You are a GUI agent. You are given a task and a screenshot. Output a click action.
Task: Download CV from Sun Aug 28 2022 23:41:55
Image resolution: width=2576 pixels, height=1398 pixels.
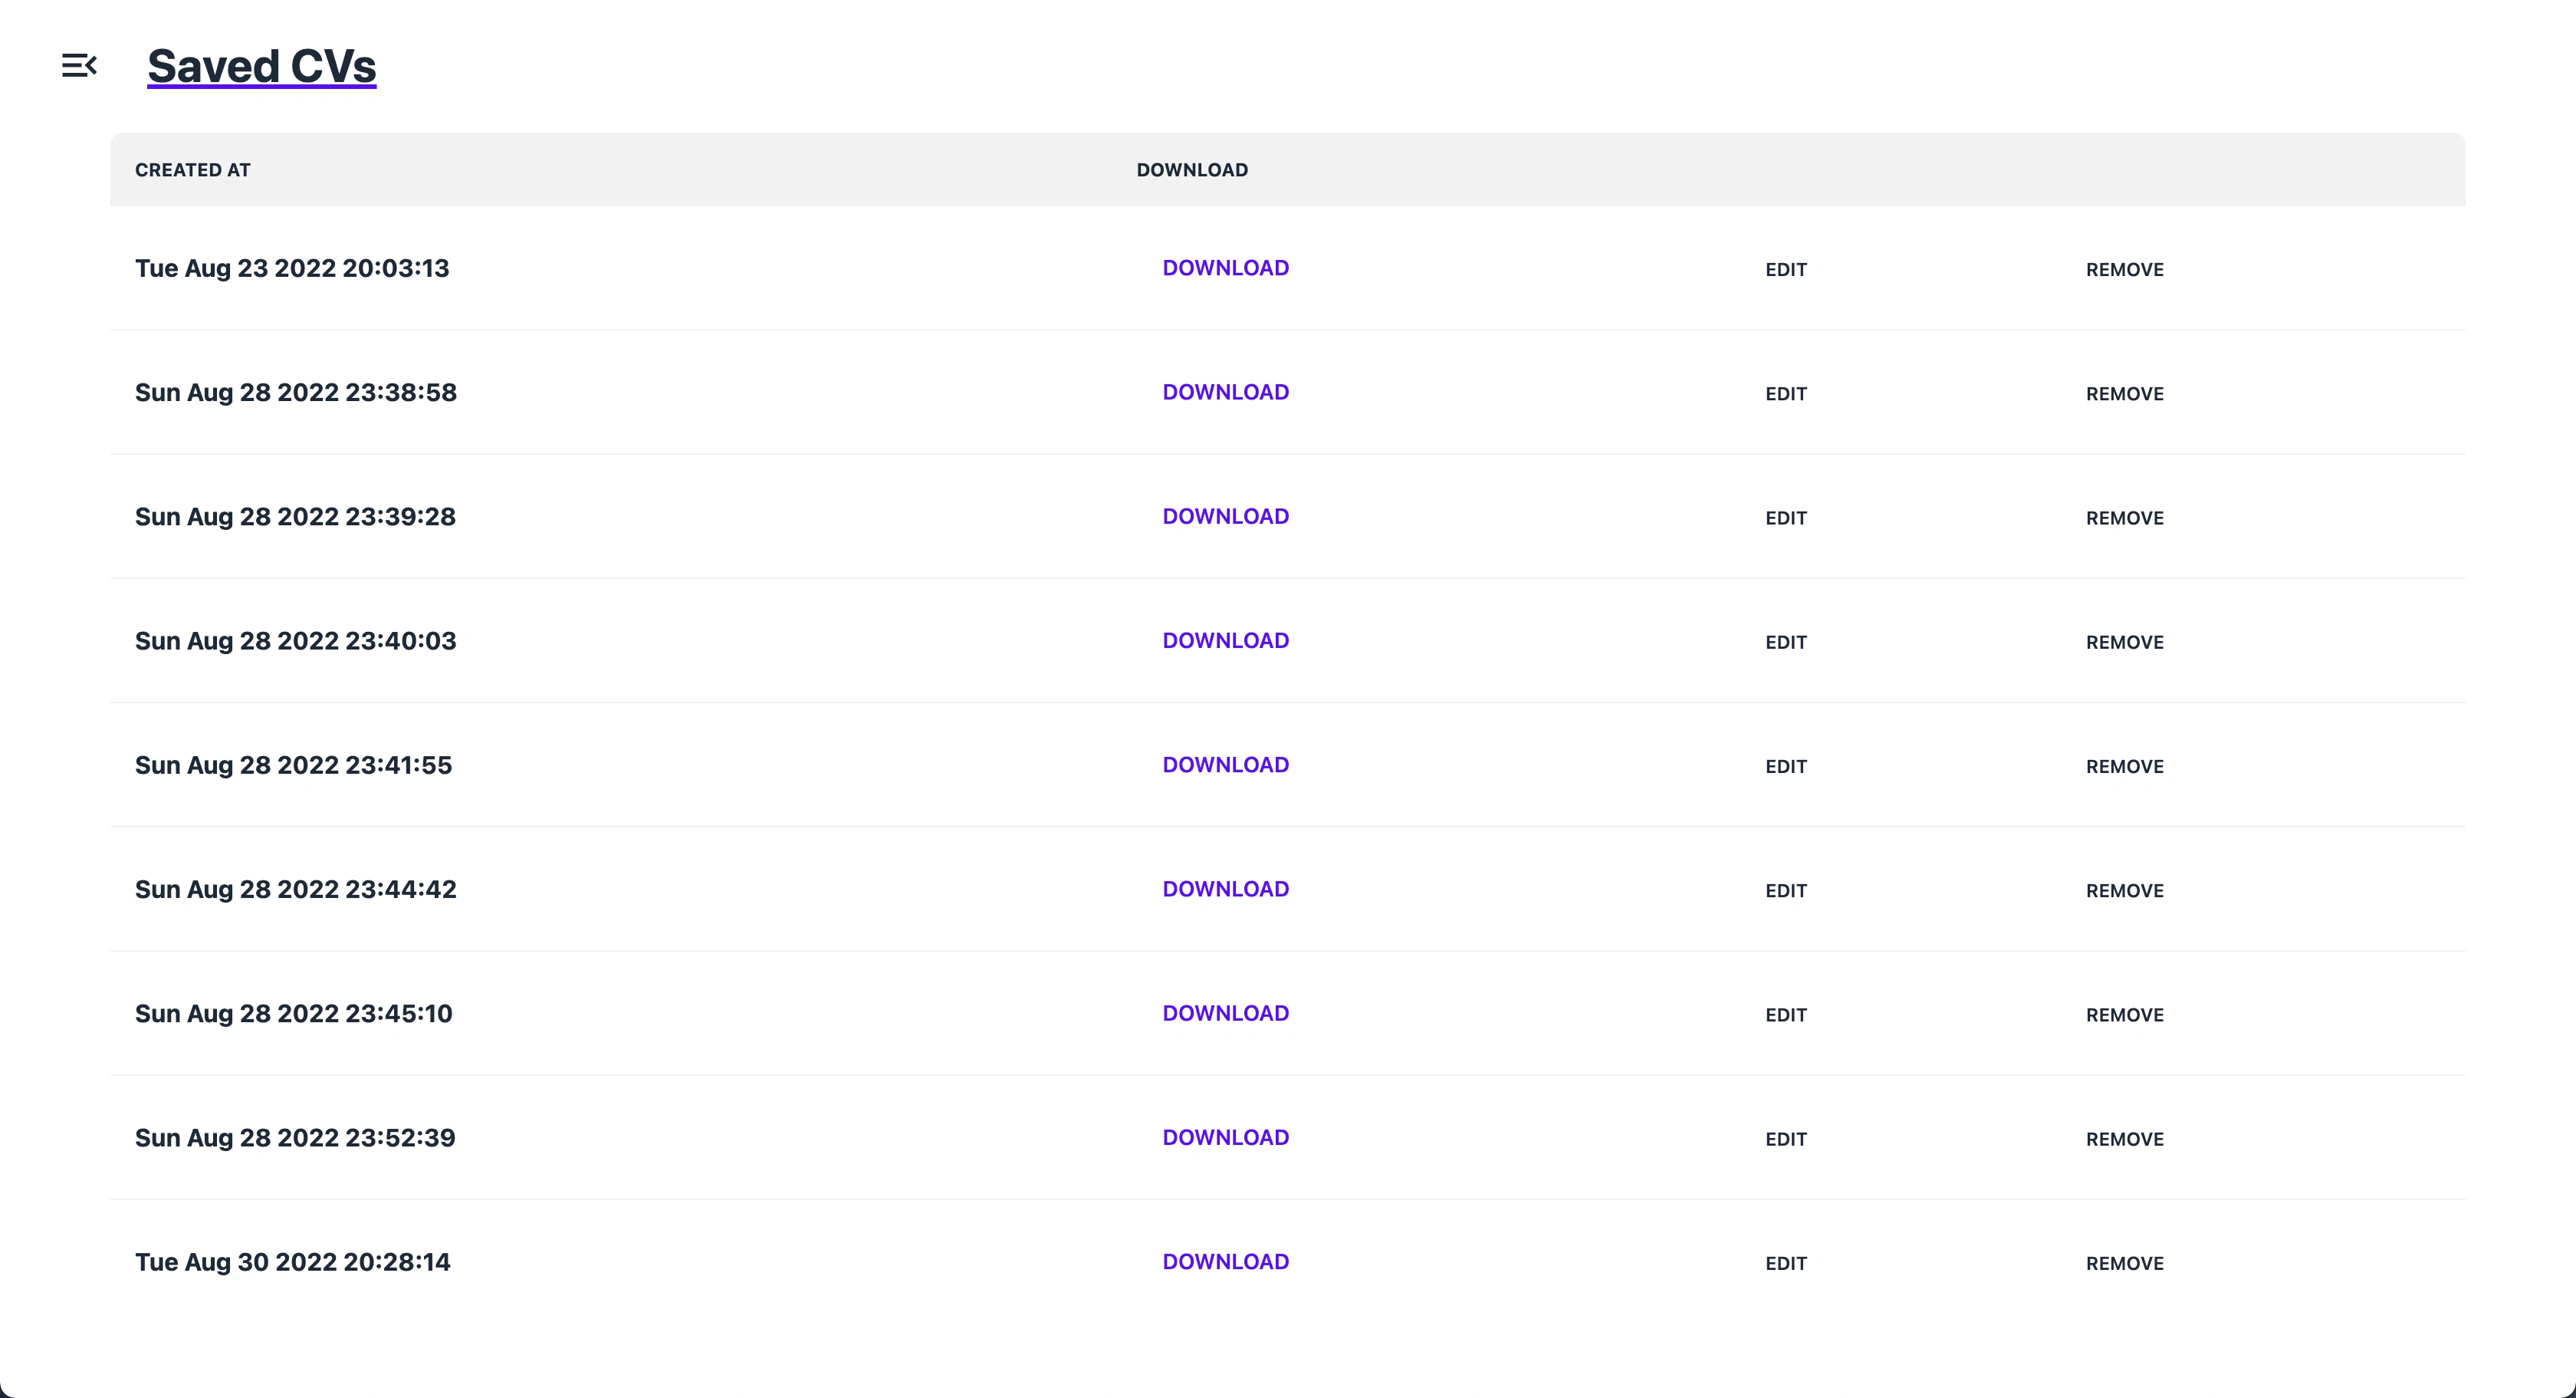(1225, 765)
